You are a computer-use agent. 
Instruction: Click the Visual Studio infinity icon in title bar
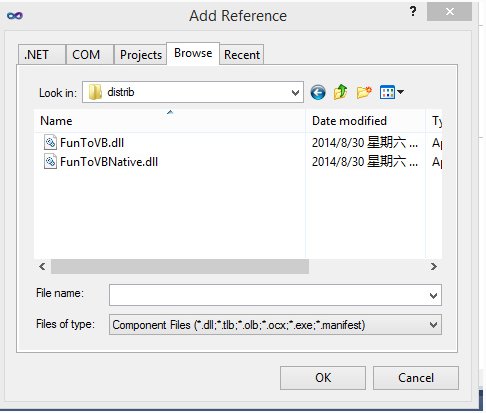click(x=15, y=16)
